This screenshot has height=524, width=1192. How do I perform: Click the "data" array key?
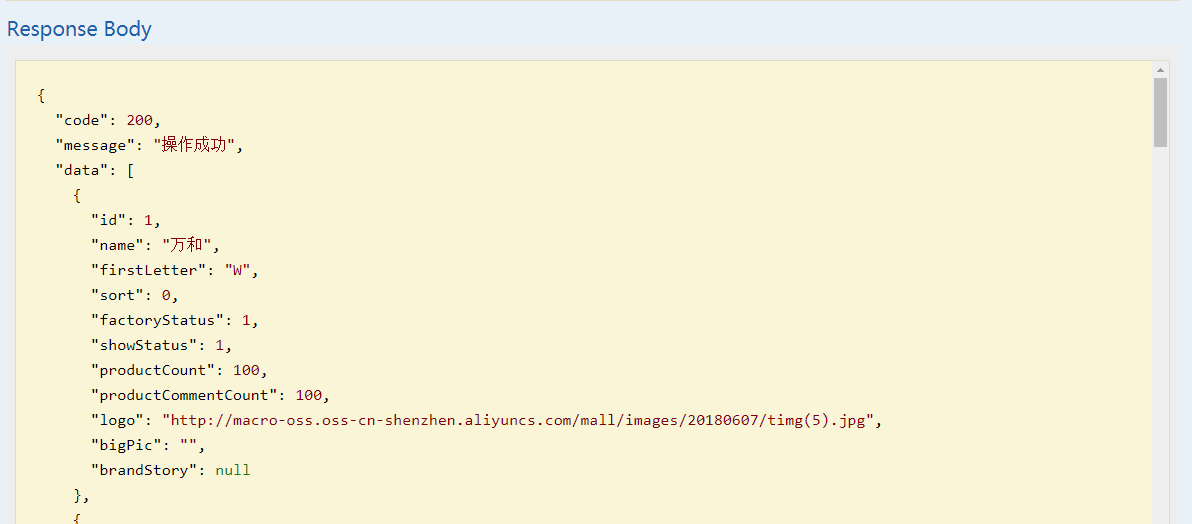[x=85, y=170]
